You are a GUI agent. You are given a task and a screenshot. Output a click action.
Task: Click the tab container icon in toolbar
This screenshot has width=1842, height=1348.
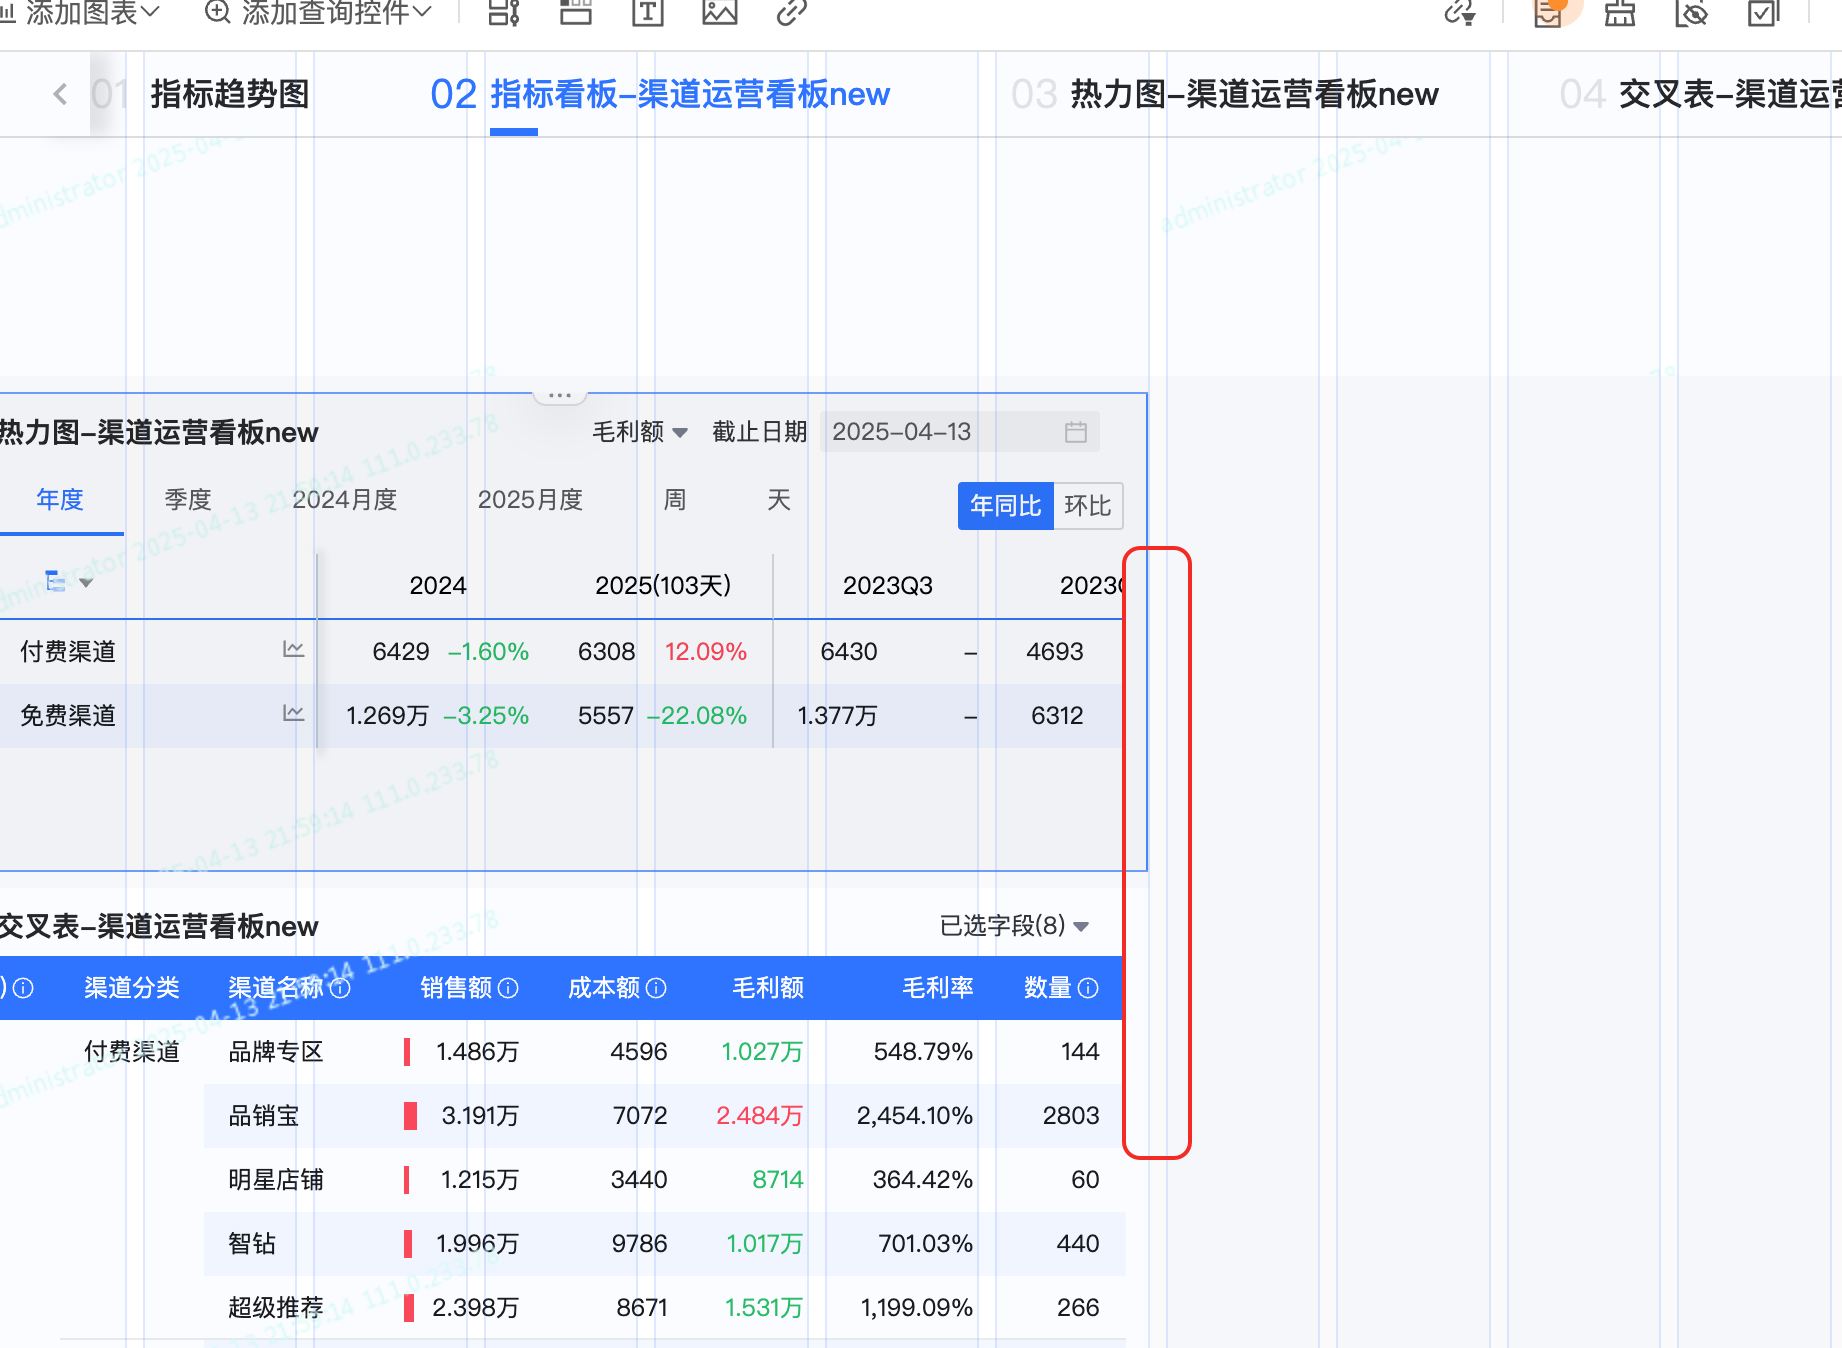pos(576,12)
